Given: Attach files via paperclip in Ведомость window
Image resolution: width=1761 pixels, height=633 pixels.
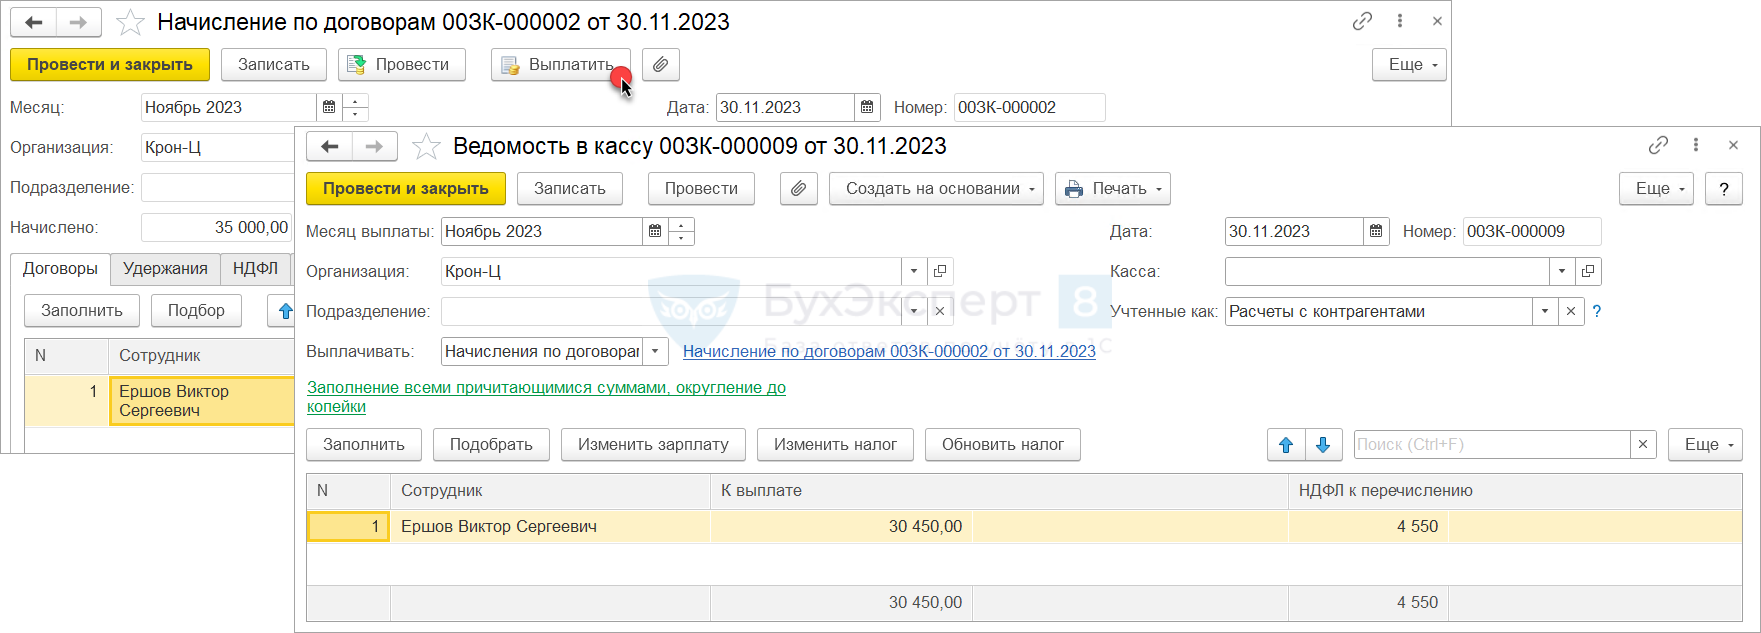Looking at the screenshot, I should (799, 189).
